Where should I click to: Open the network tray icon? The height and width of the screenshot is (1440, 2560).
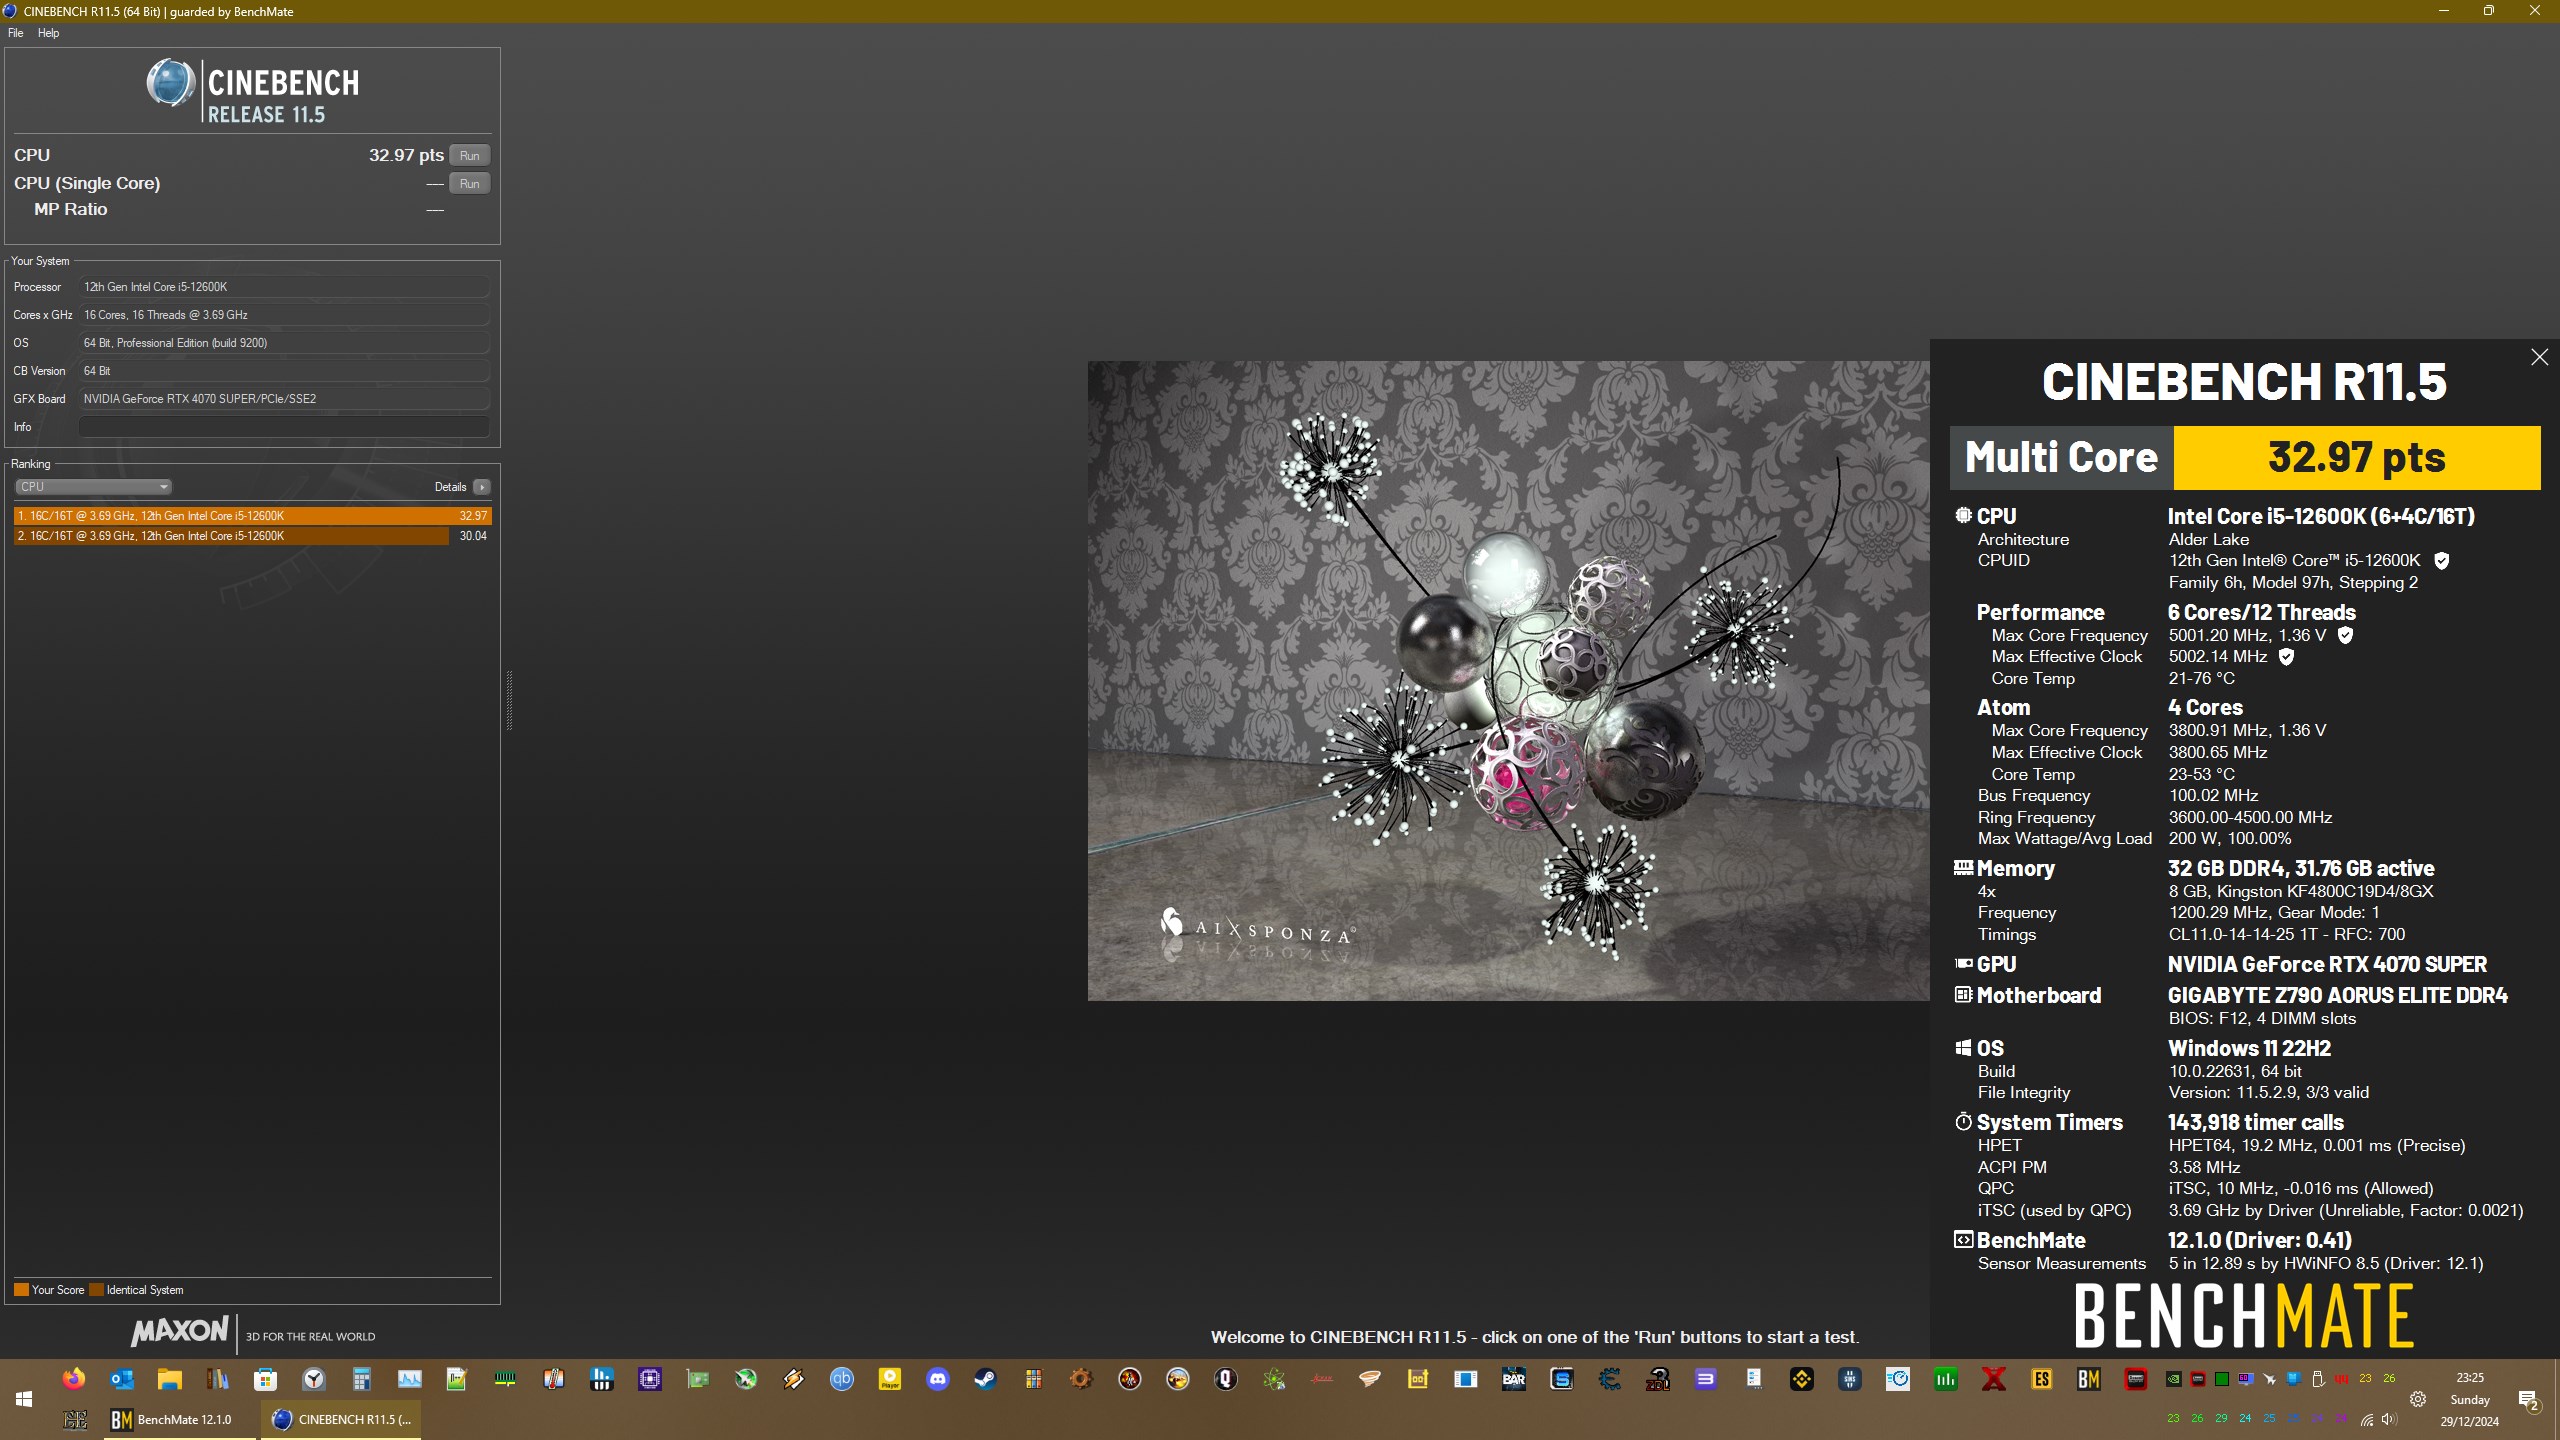[2366, 1420]
